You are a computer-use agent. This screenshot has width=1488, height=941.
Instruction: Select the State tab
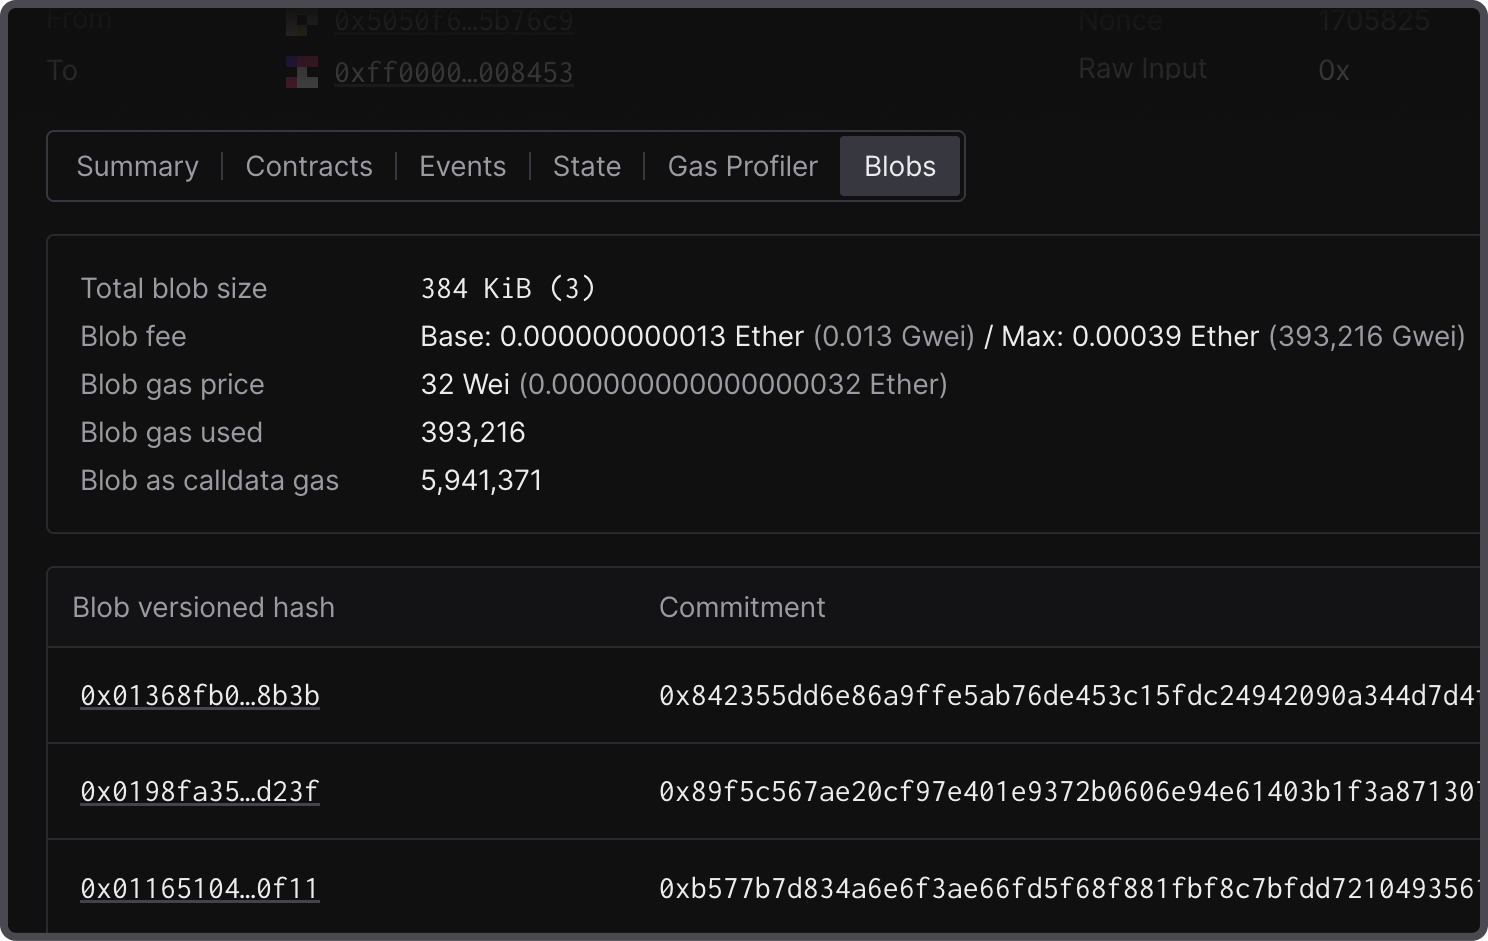point(587,166)
